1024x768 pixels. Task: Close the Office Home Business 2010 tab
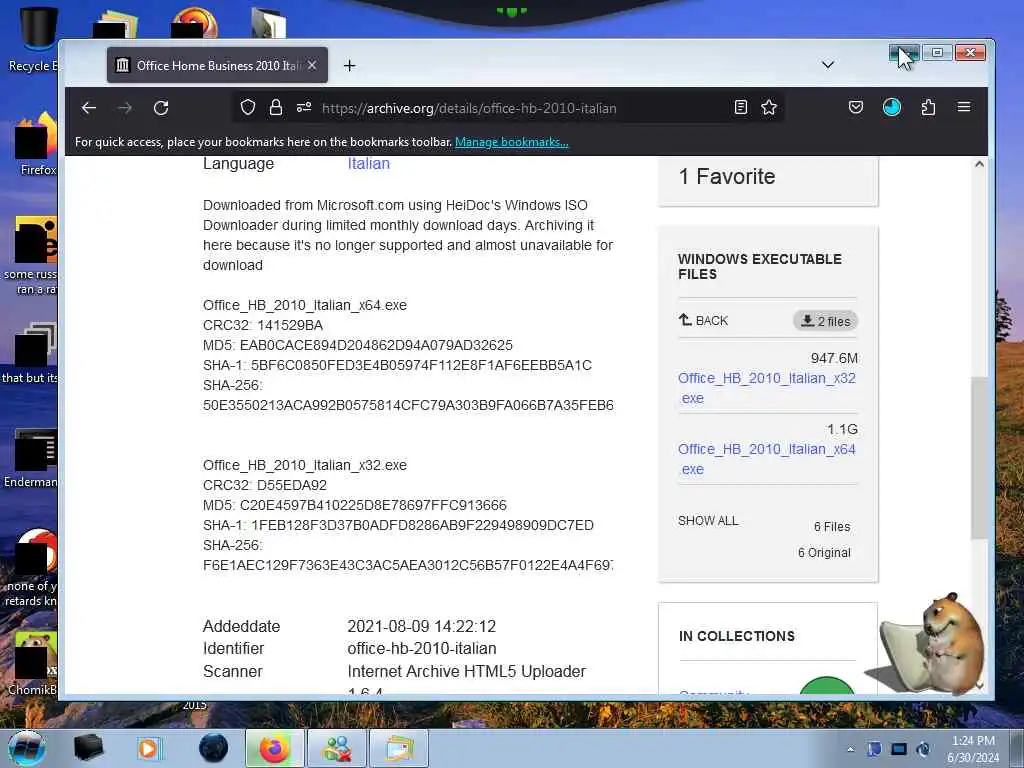click(x=312, y=65)
